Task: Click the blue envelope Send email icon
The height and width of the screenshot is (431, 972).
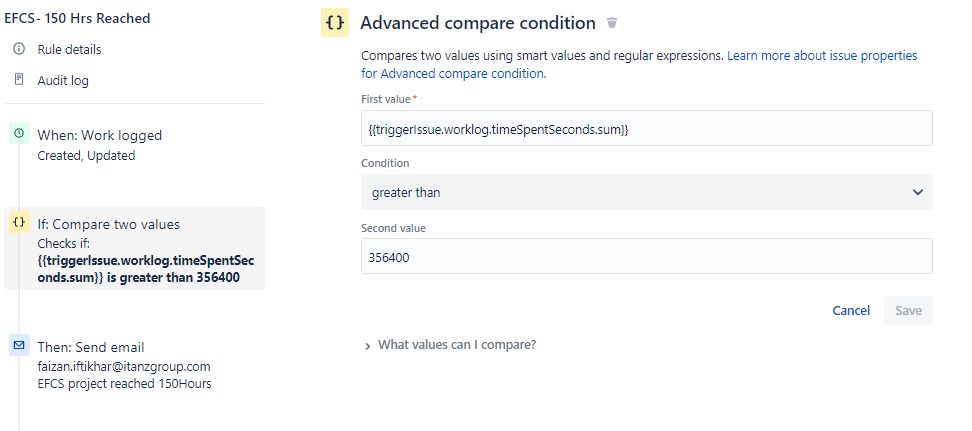Action: (x=19, y=345)
